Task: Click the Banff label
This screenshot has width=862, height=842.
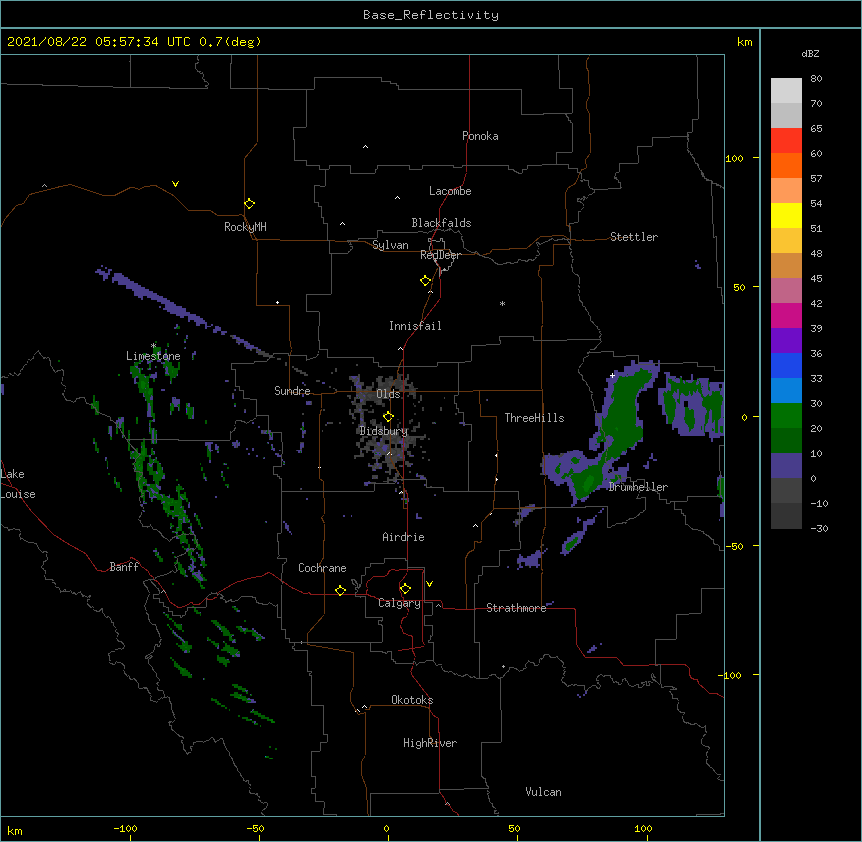Action: click(124, 567)
